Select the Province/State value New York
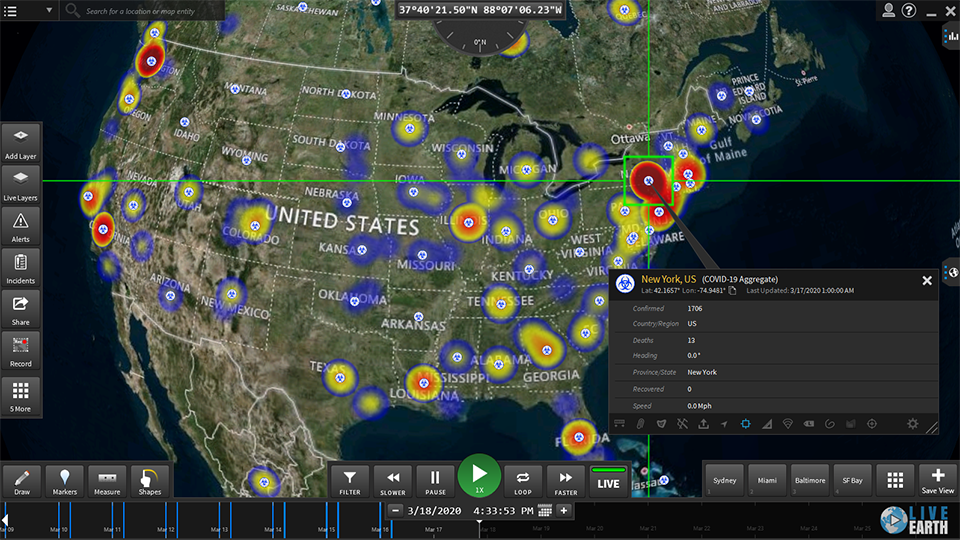This screenshot has height=540, width=960. [702, 372]
